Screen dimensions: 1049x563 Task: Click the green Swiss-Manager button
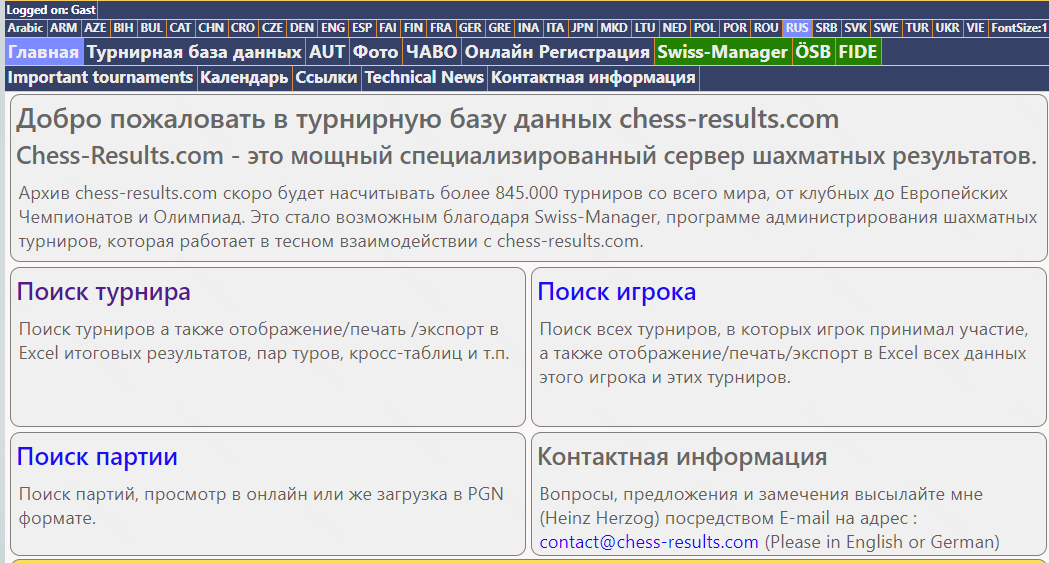[x=723, y=52]
